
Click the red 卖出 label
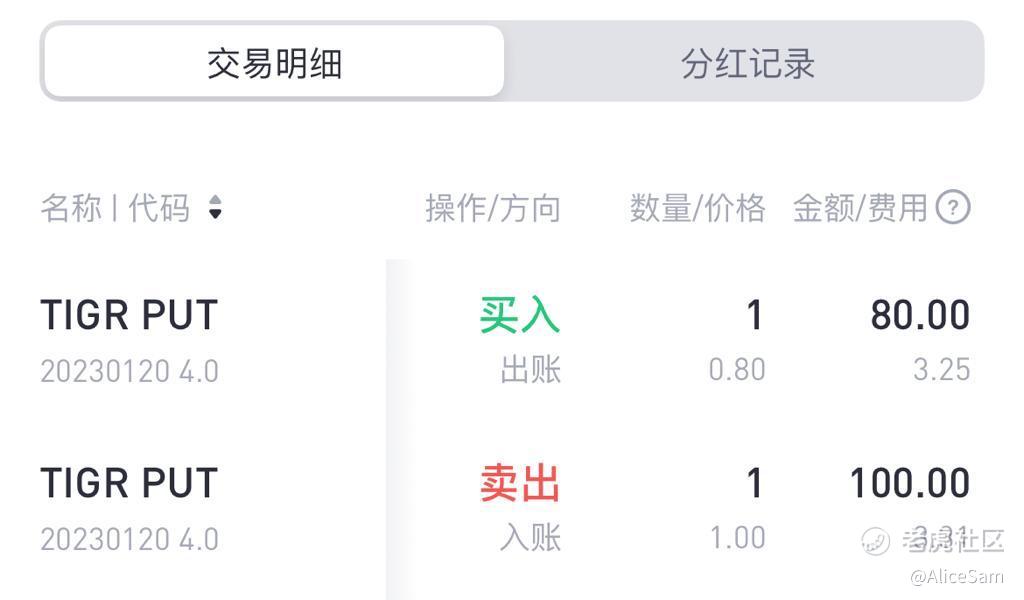(x=519, y=484)
